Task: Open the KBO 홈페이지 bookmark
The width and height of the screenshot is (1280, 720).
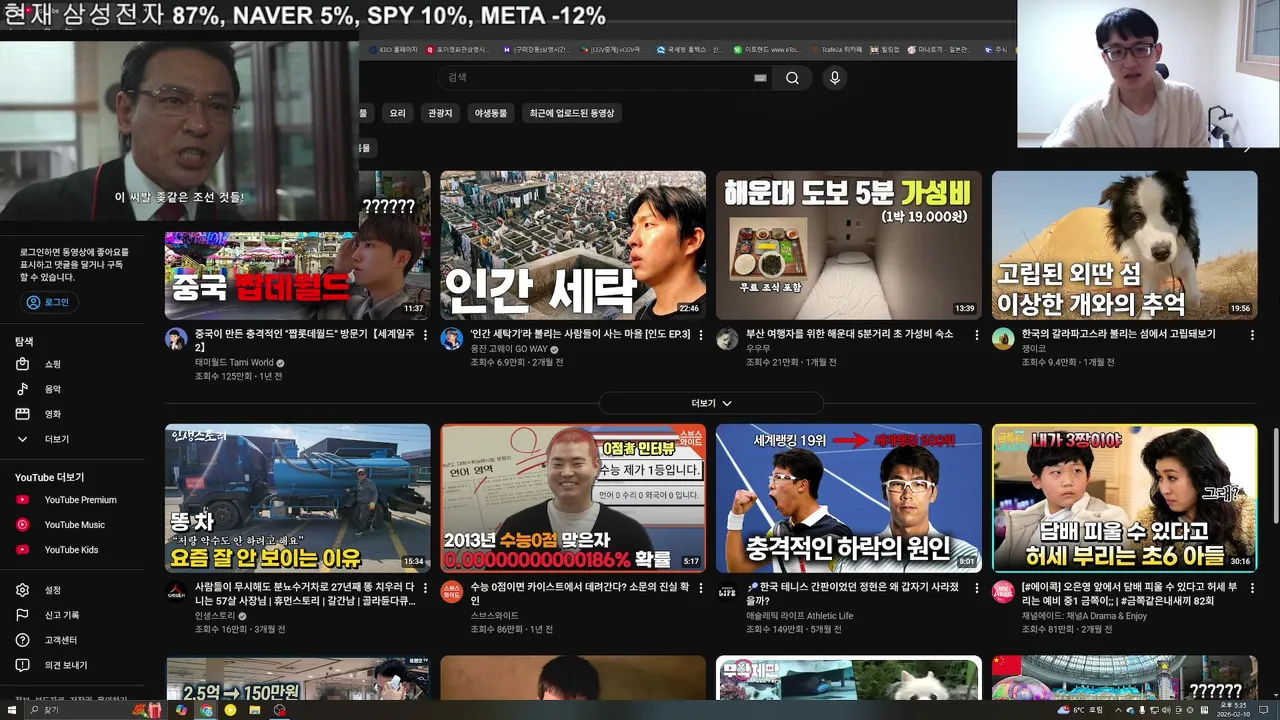Action: pyautogui.click(x=392, y=49)
